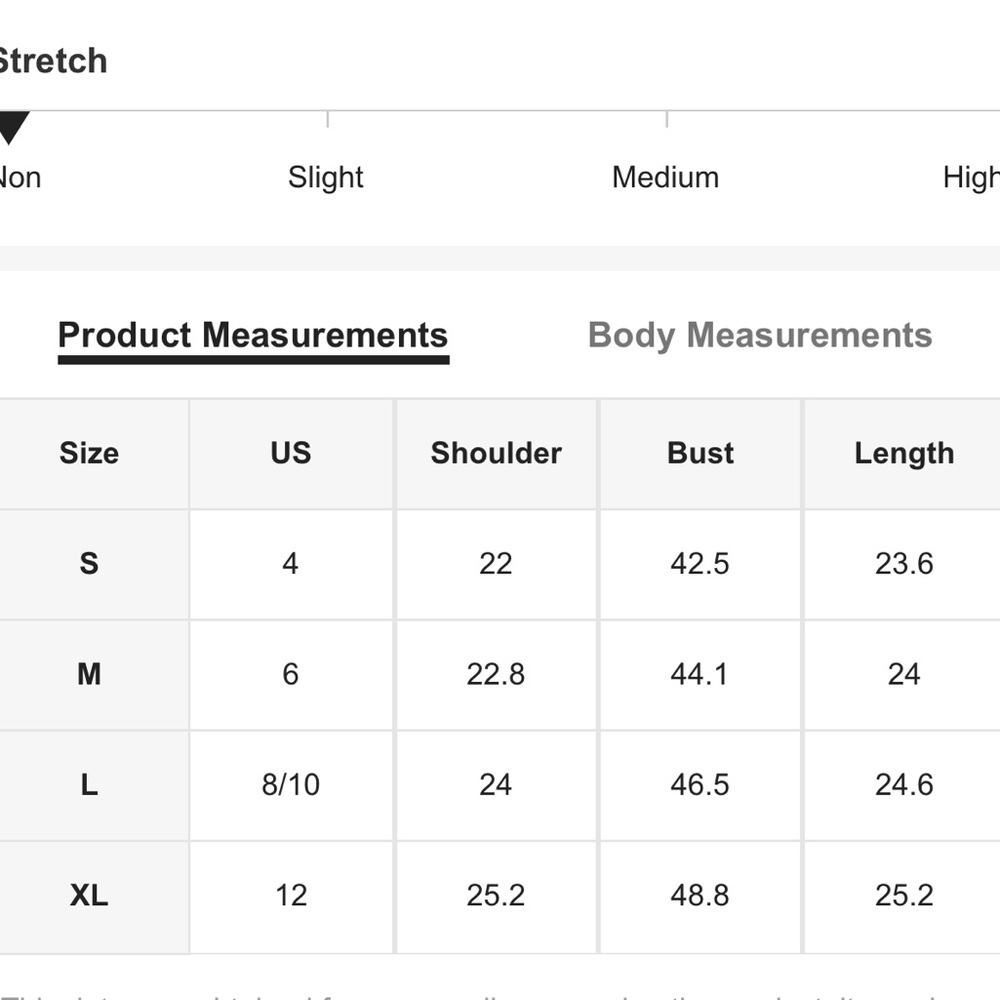Click the 22.8 shoulder measurement cell
The width and height of the screenshot is (1000, 1000).
click(496, 674)
